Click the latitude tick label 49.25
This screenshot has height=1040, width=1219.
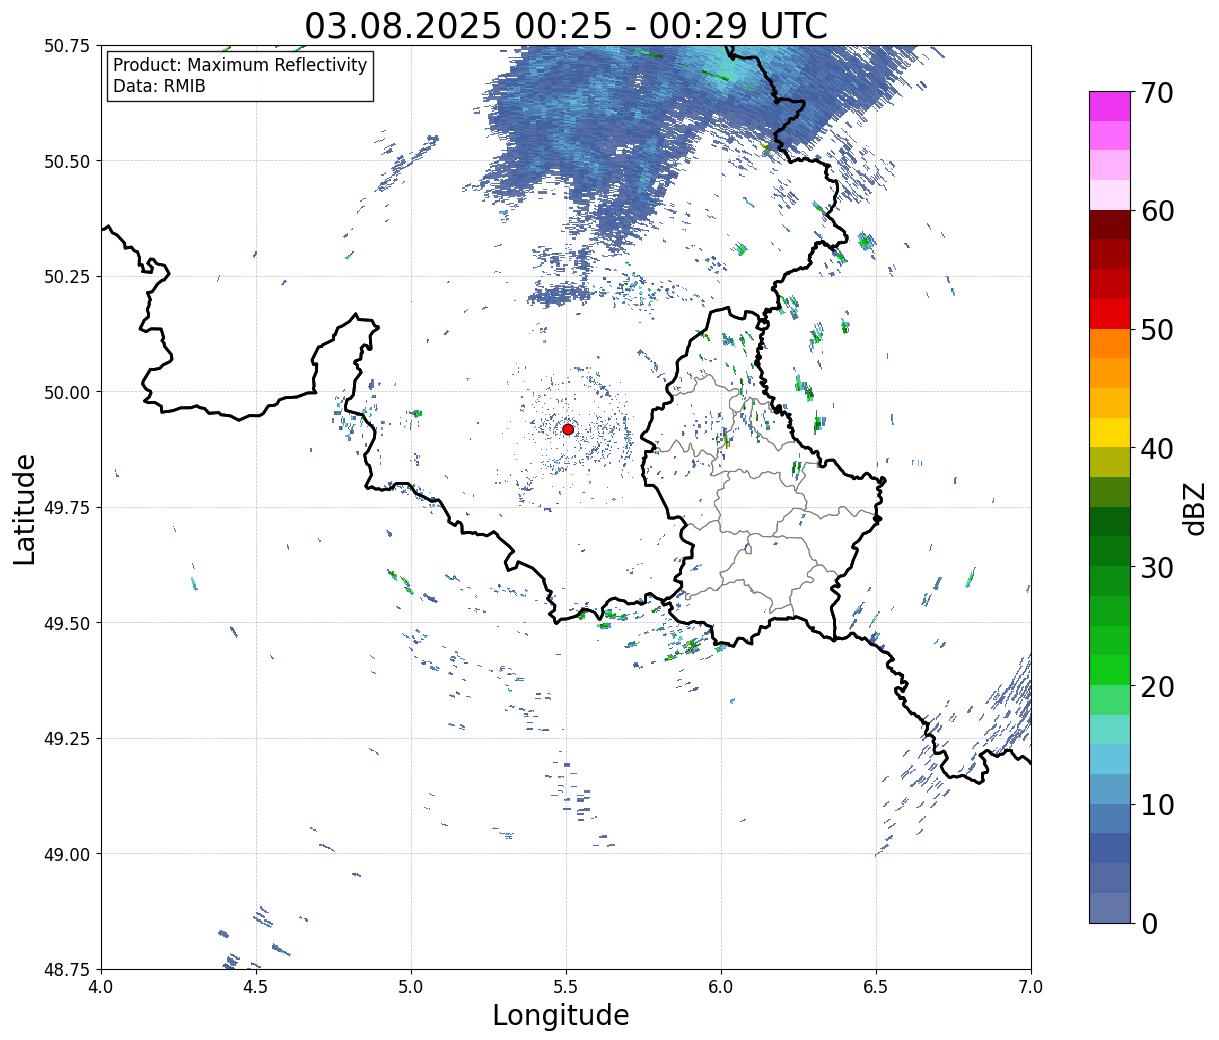(67, 739)
